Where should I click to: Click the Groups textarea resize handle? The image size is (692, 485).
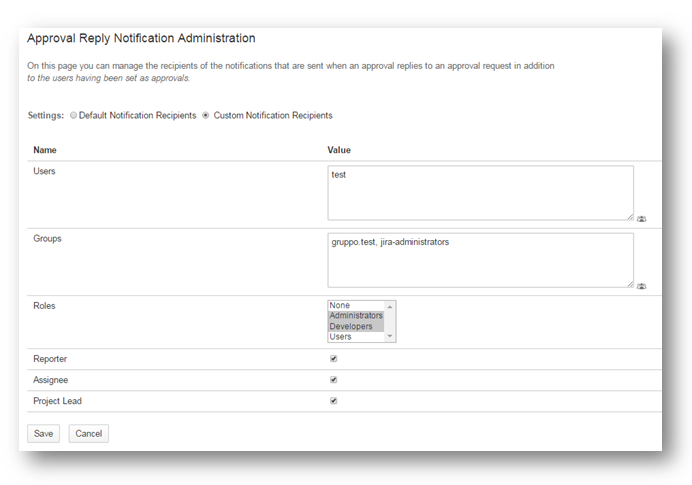[x=630, y=284]
